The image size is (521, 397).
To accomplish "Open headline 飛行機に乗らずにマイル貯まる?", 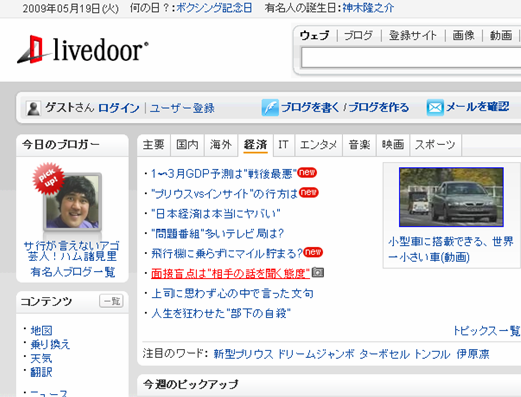I will [227, 254].
